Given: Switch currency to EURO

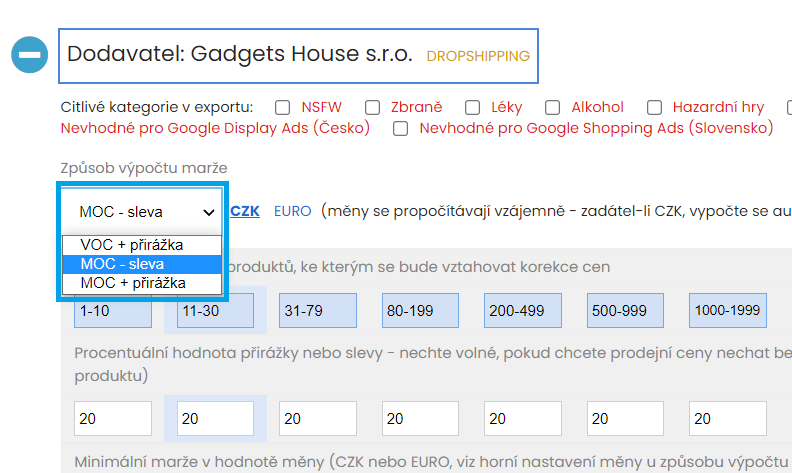Looking at the screenshot, I should pyautogui.click(x=292, y=211).
